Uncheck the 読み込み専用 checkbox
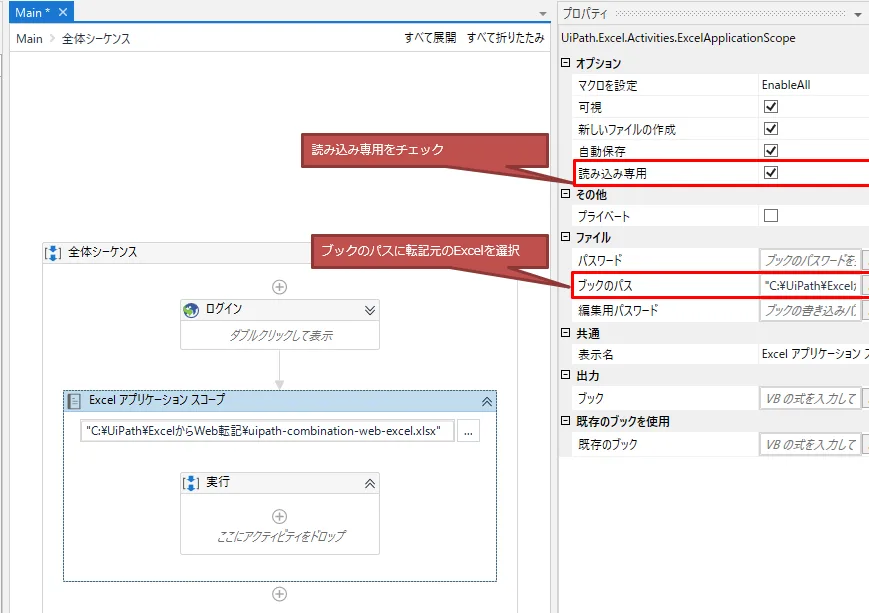Screen dimensions: 869x613 click(772, 172)
